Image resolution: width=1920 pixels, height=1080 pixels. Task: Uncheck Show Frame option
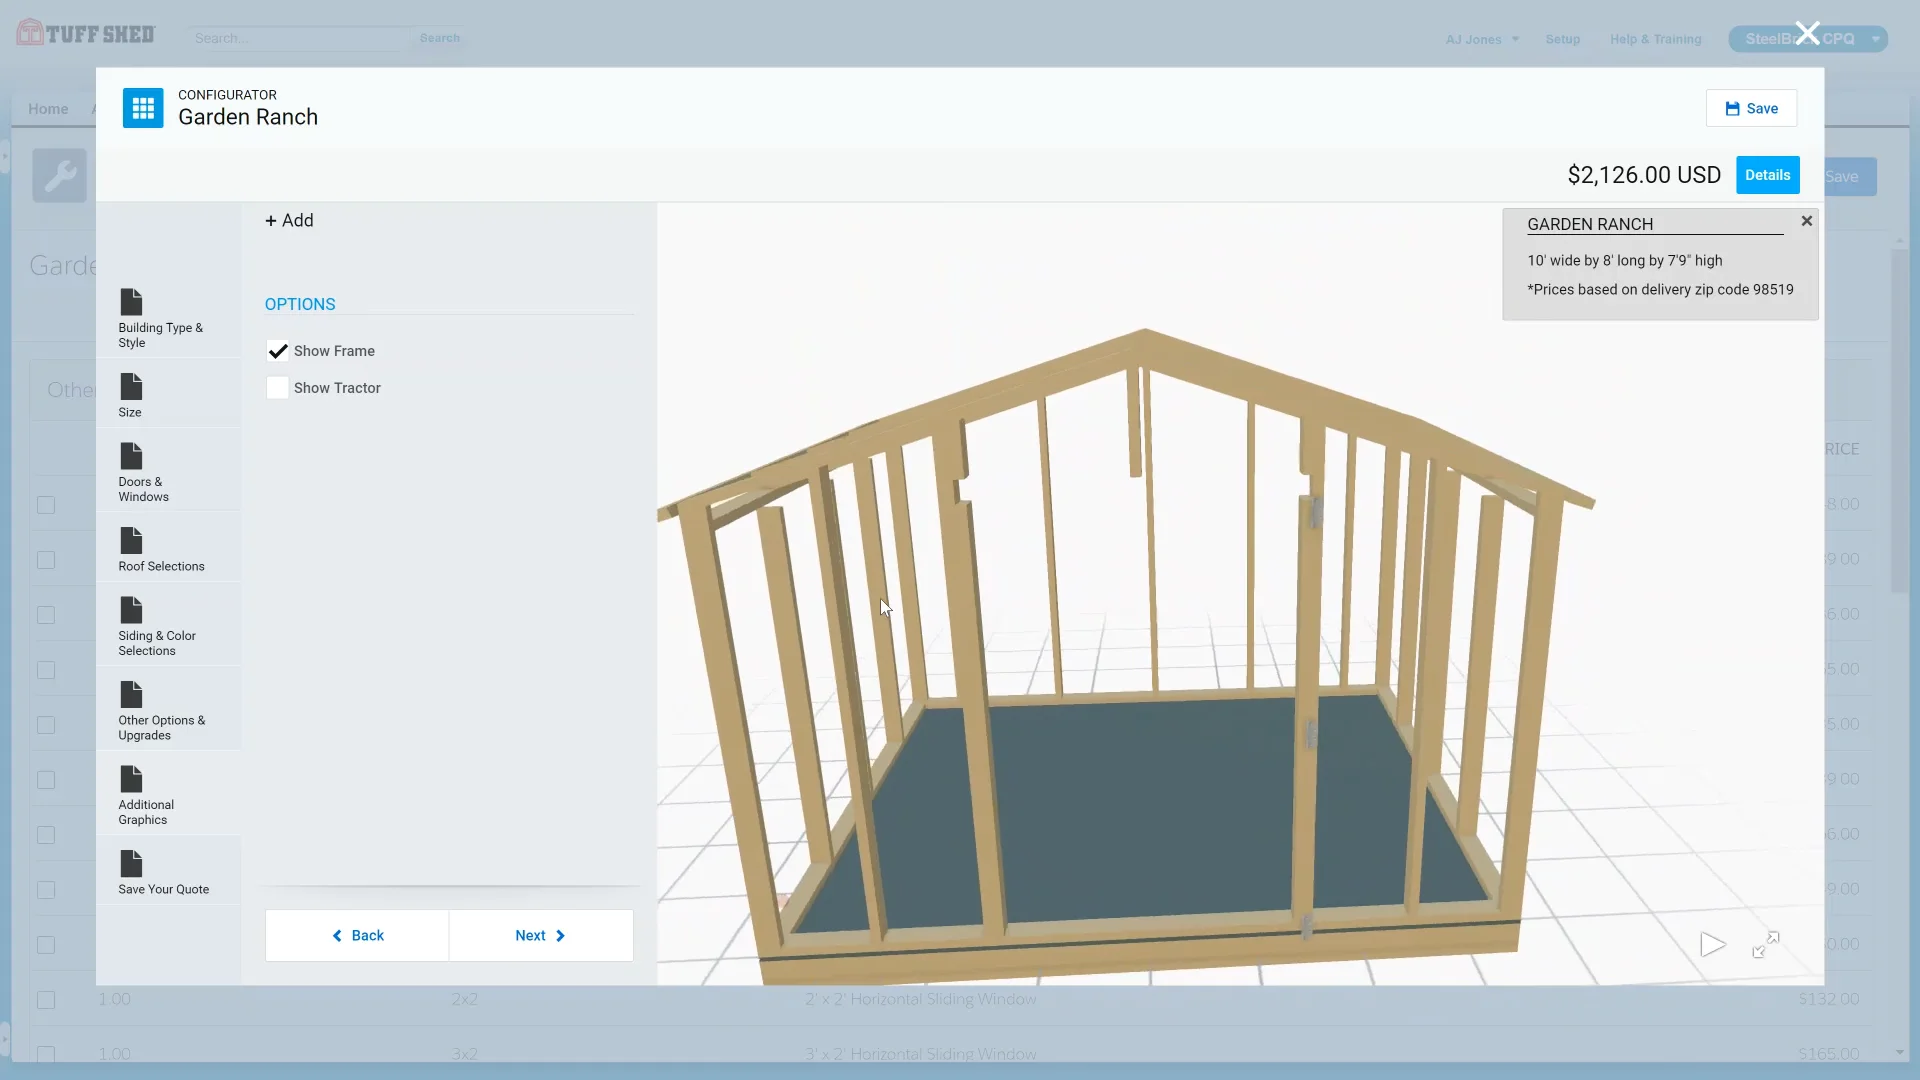277,351
